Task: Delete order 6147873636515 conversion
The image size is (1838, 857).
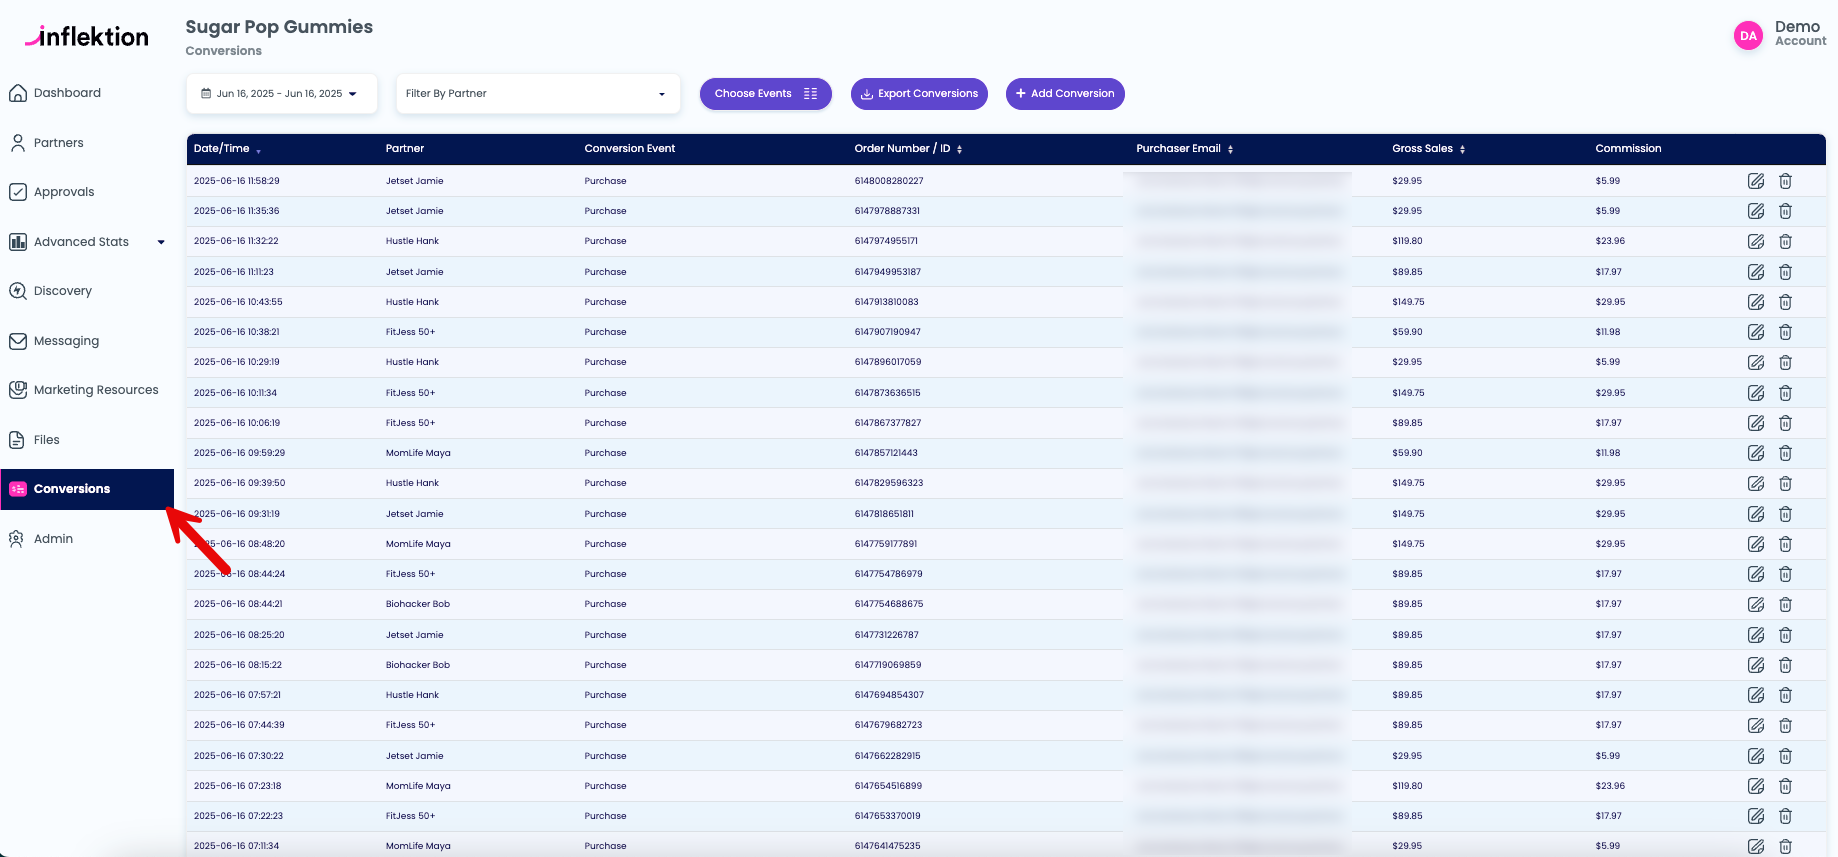Action: [1785, 393]
